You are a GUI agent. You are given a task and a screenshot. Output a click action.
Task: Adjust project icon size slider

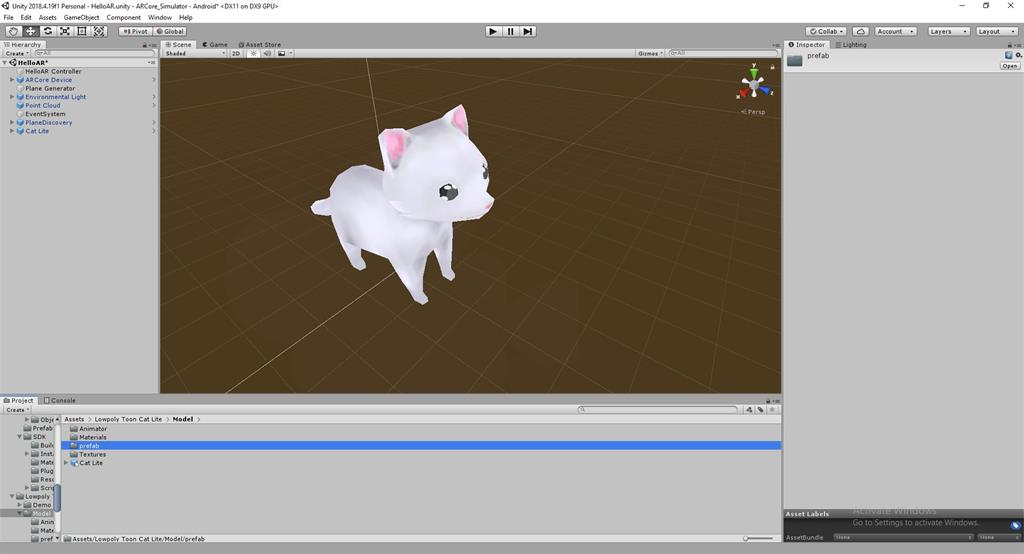point(758,539)
